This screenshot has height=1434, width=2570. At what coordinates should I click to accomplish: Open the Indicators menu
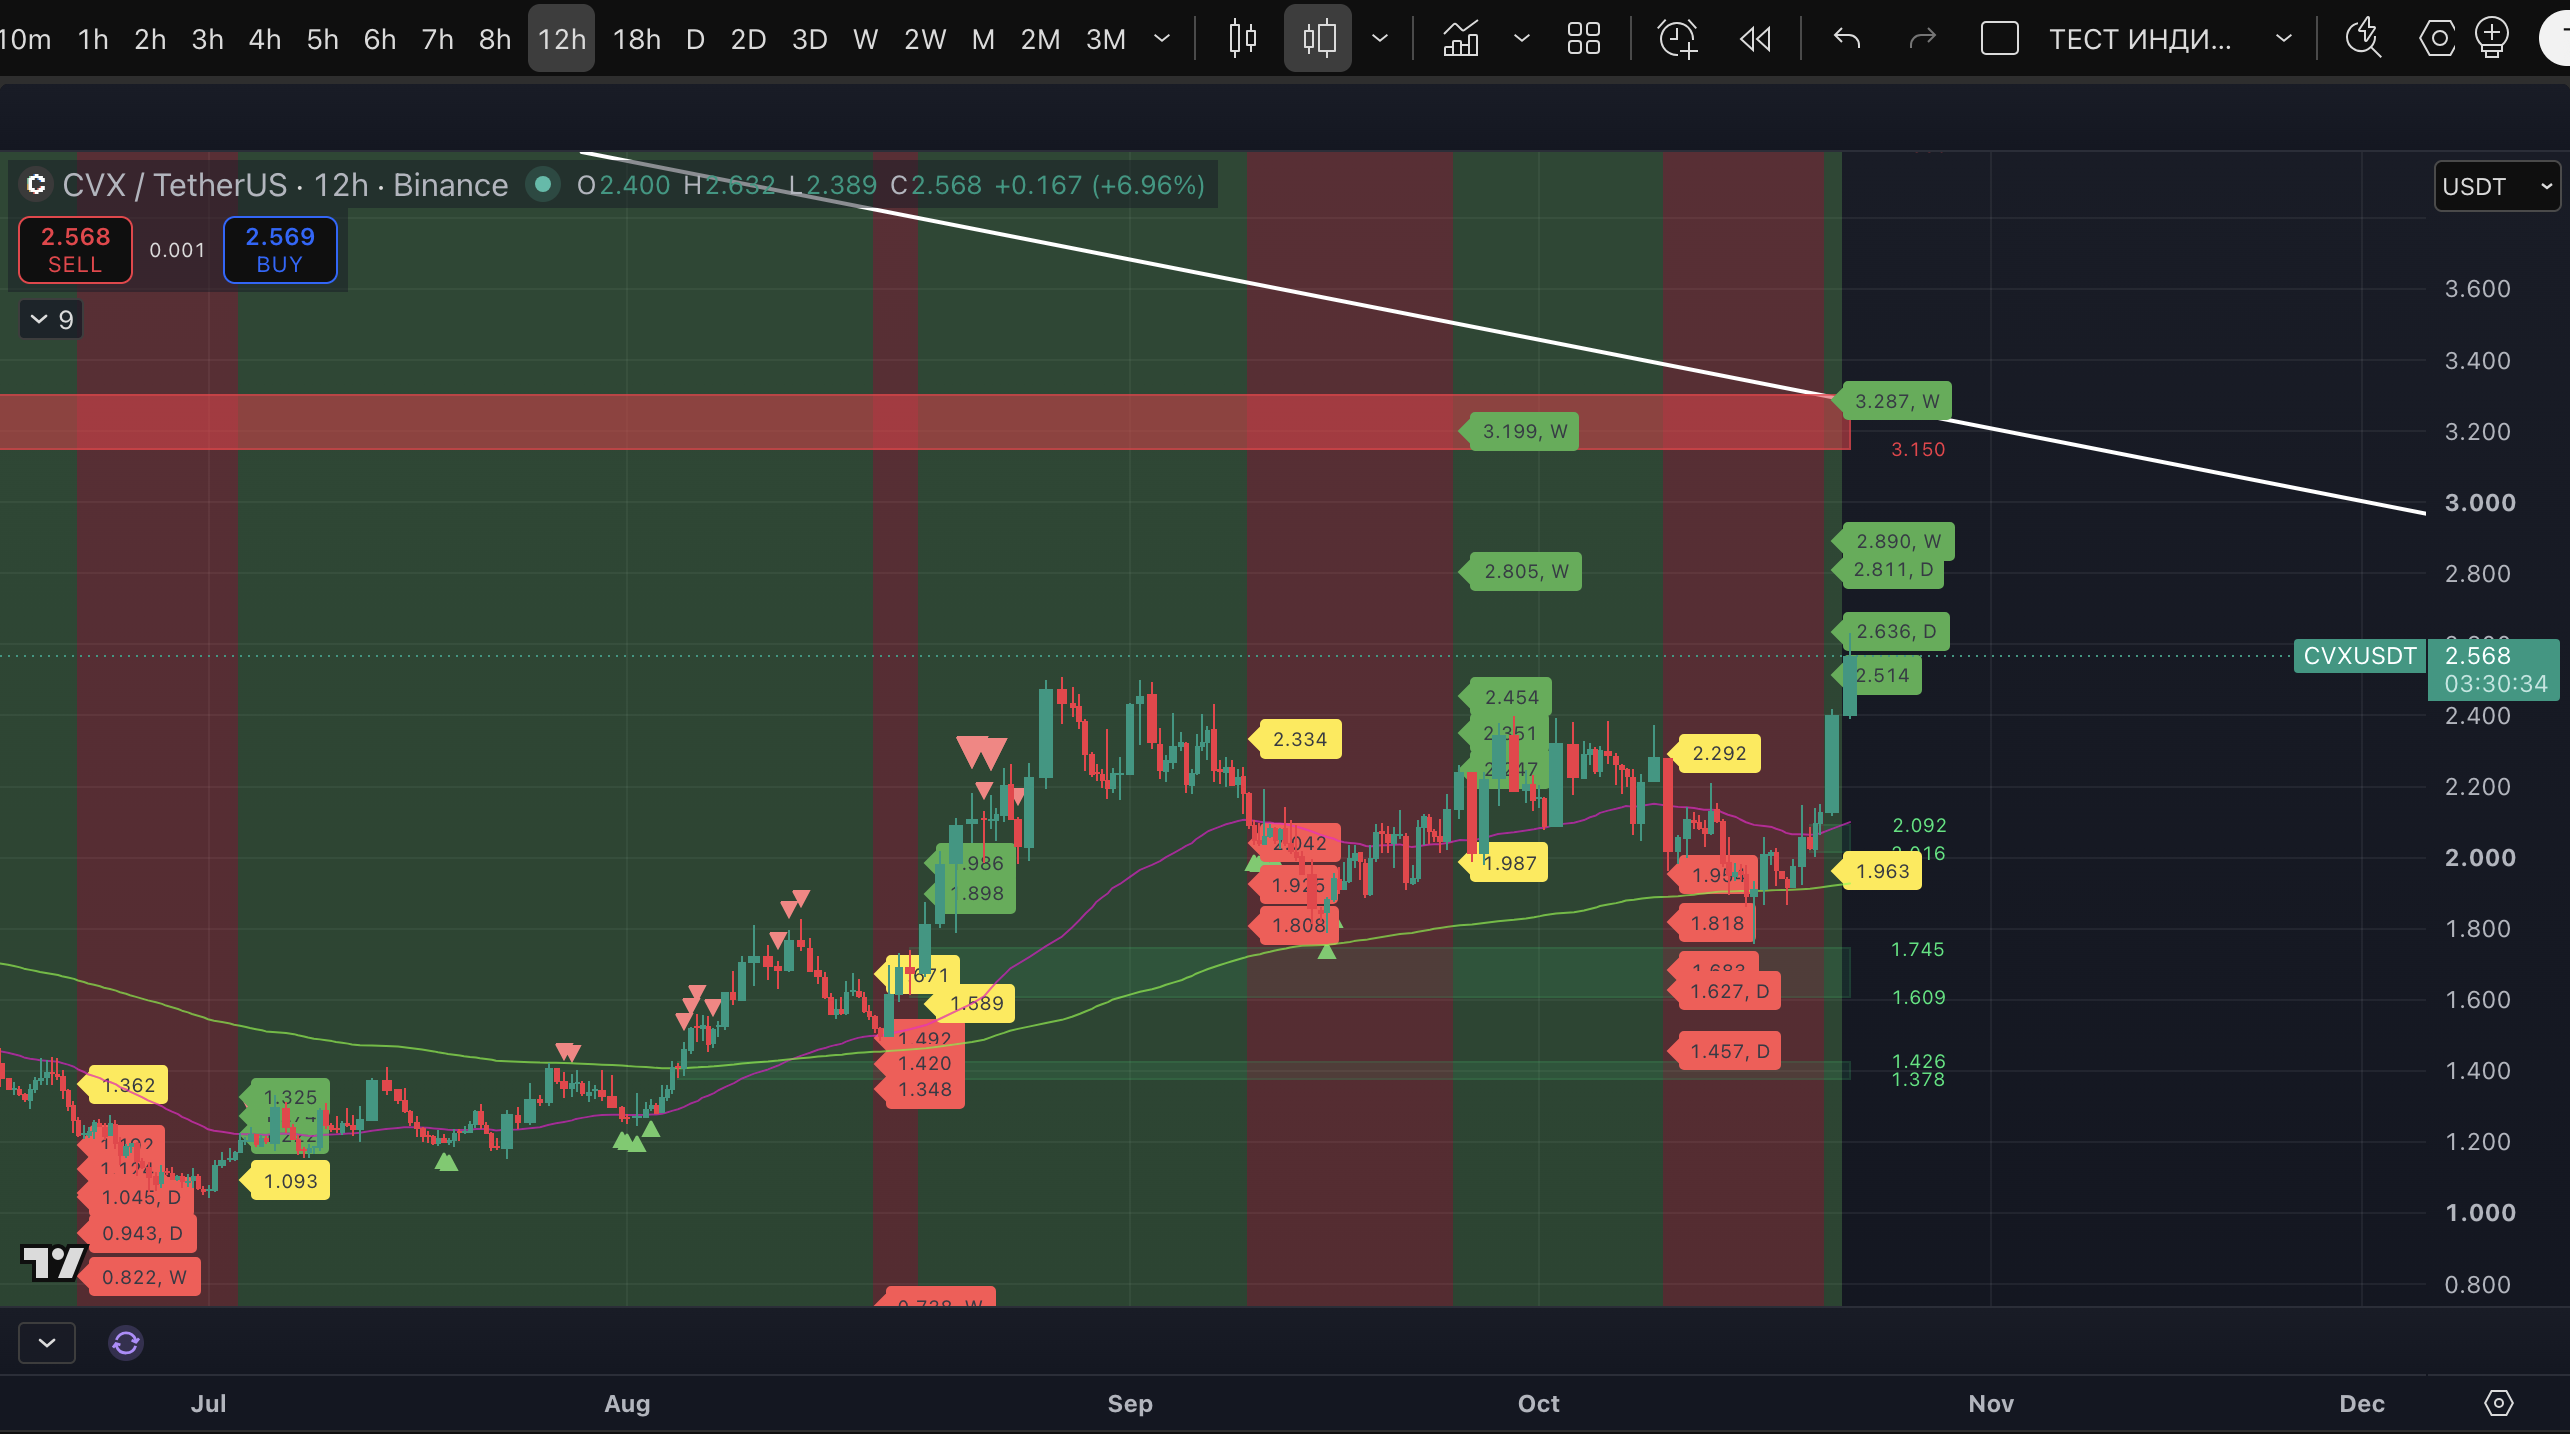(x=1461, y=39)
